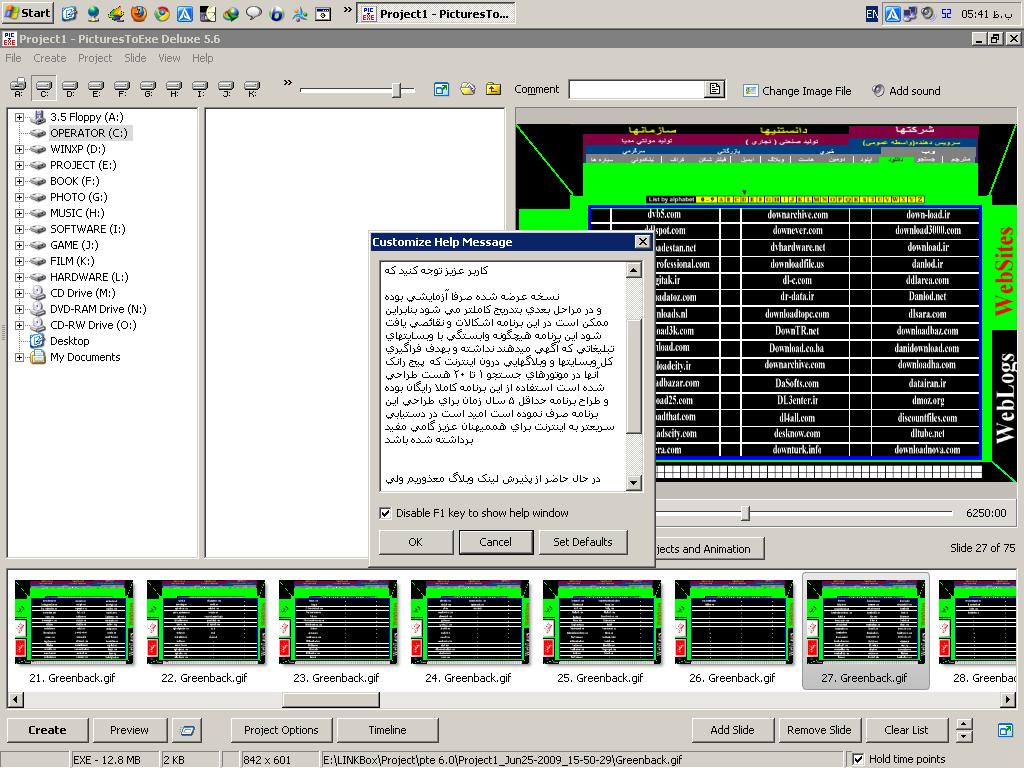Confirm help message with OK button

click(415, 542)
